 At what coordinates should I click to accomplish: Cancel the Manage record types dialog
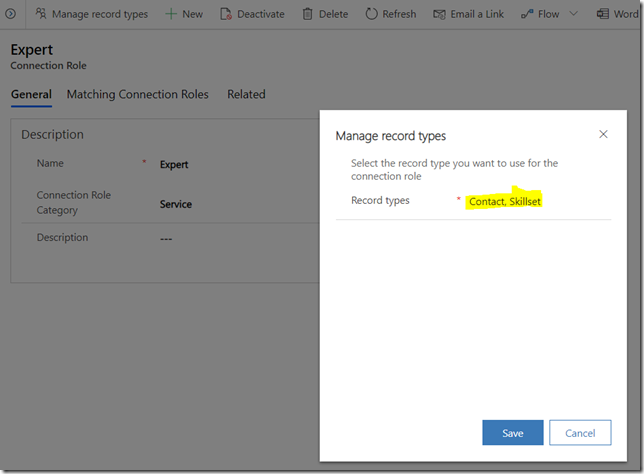580,433
